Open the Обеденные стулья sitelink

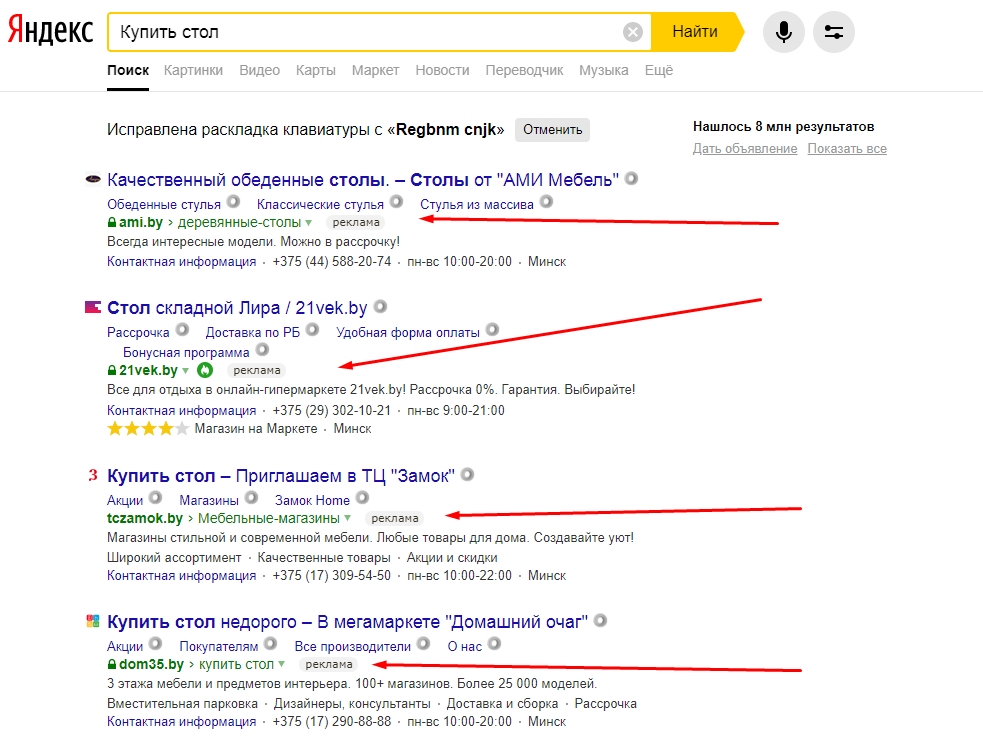(164, 204)
